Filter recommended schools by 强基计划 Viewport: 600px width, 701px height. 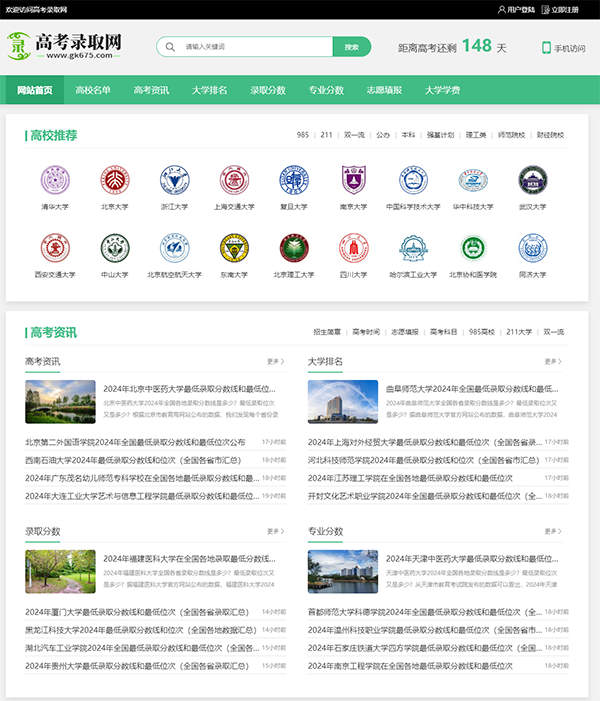pyautogui.click(x=440, y=135)
